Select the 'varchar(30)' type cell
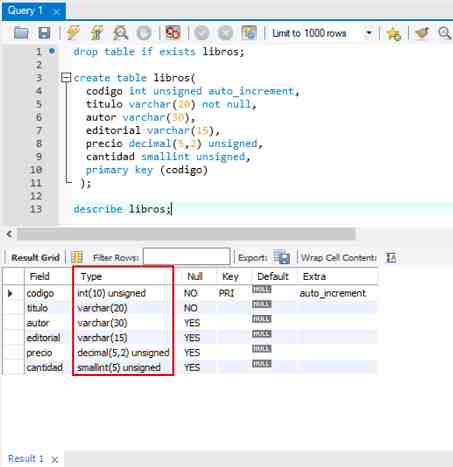The width and height of the screenshot is (453, 467). tap(102, 323)
